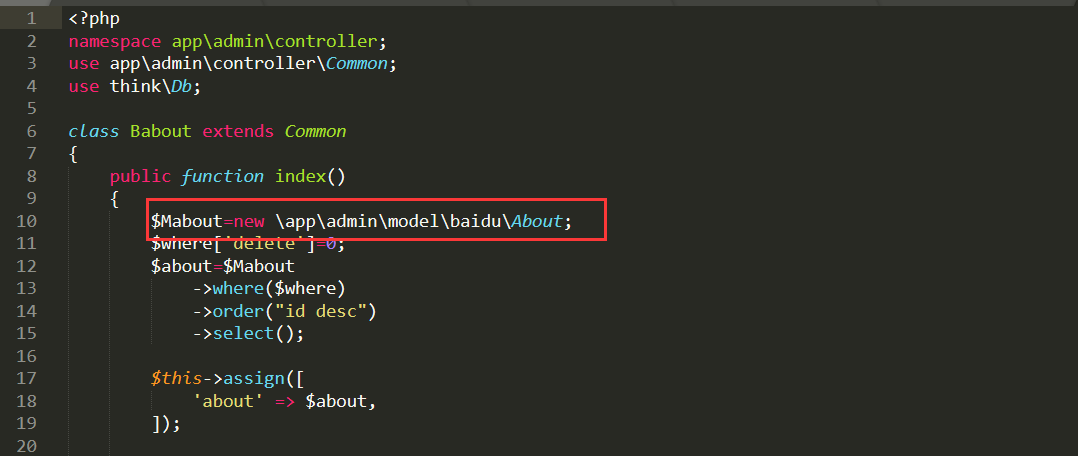Click line number 17 in the gutter
The image size is (1078, 456).
[x=26, y=378]
